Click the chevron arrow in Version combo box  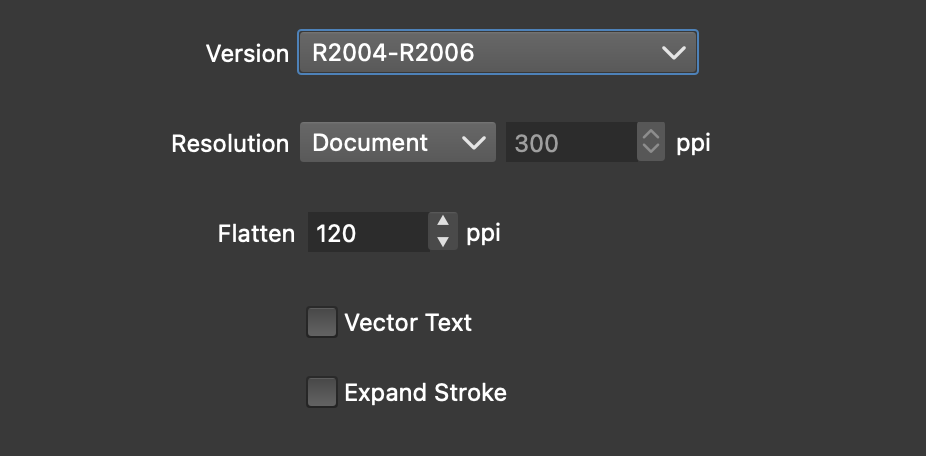click(673, 53)
